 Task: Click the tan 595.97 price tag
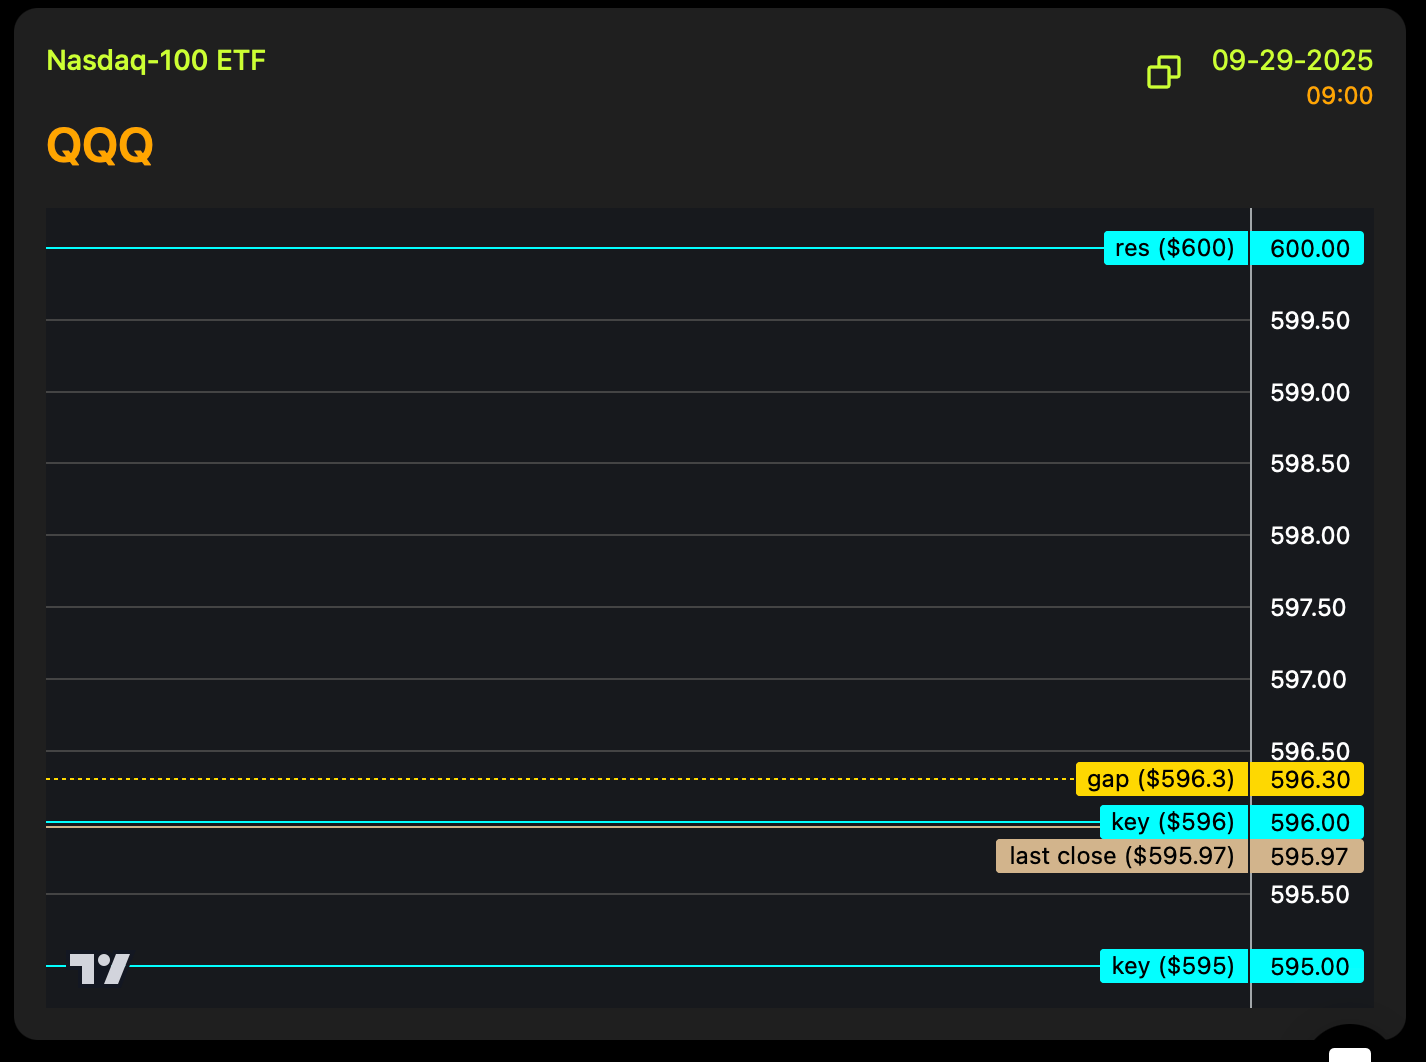click(1309, 857)
